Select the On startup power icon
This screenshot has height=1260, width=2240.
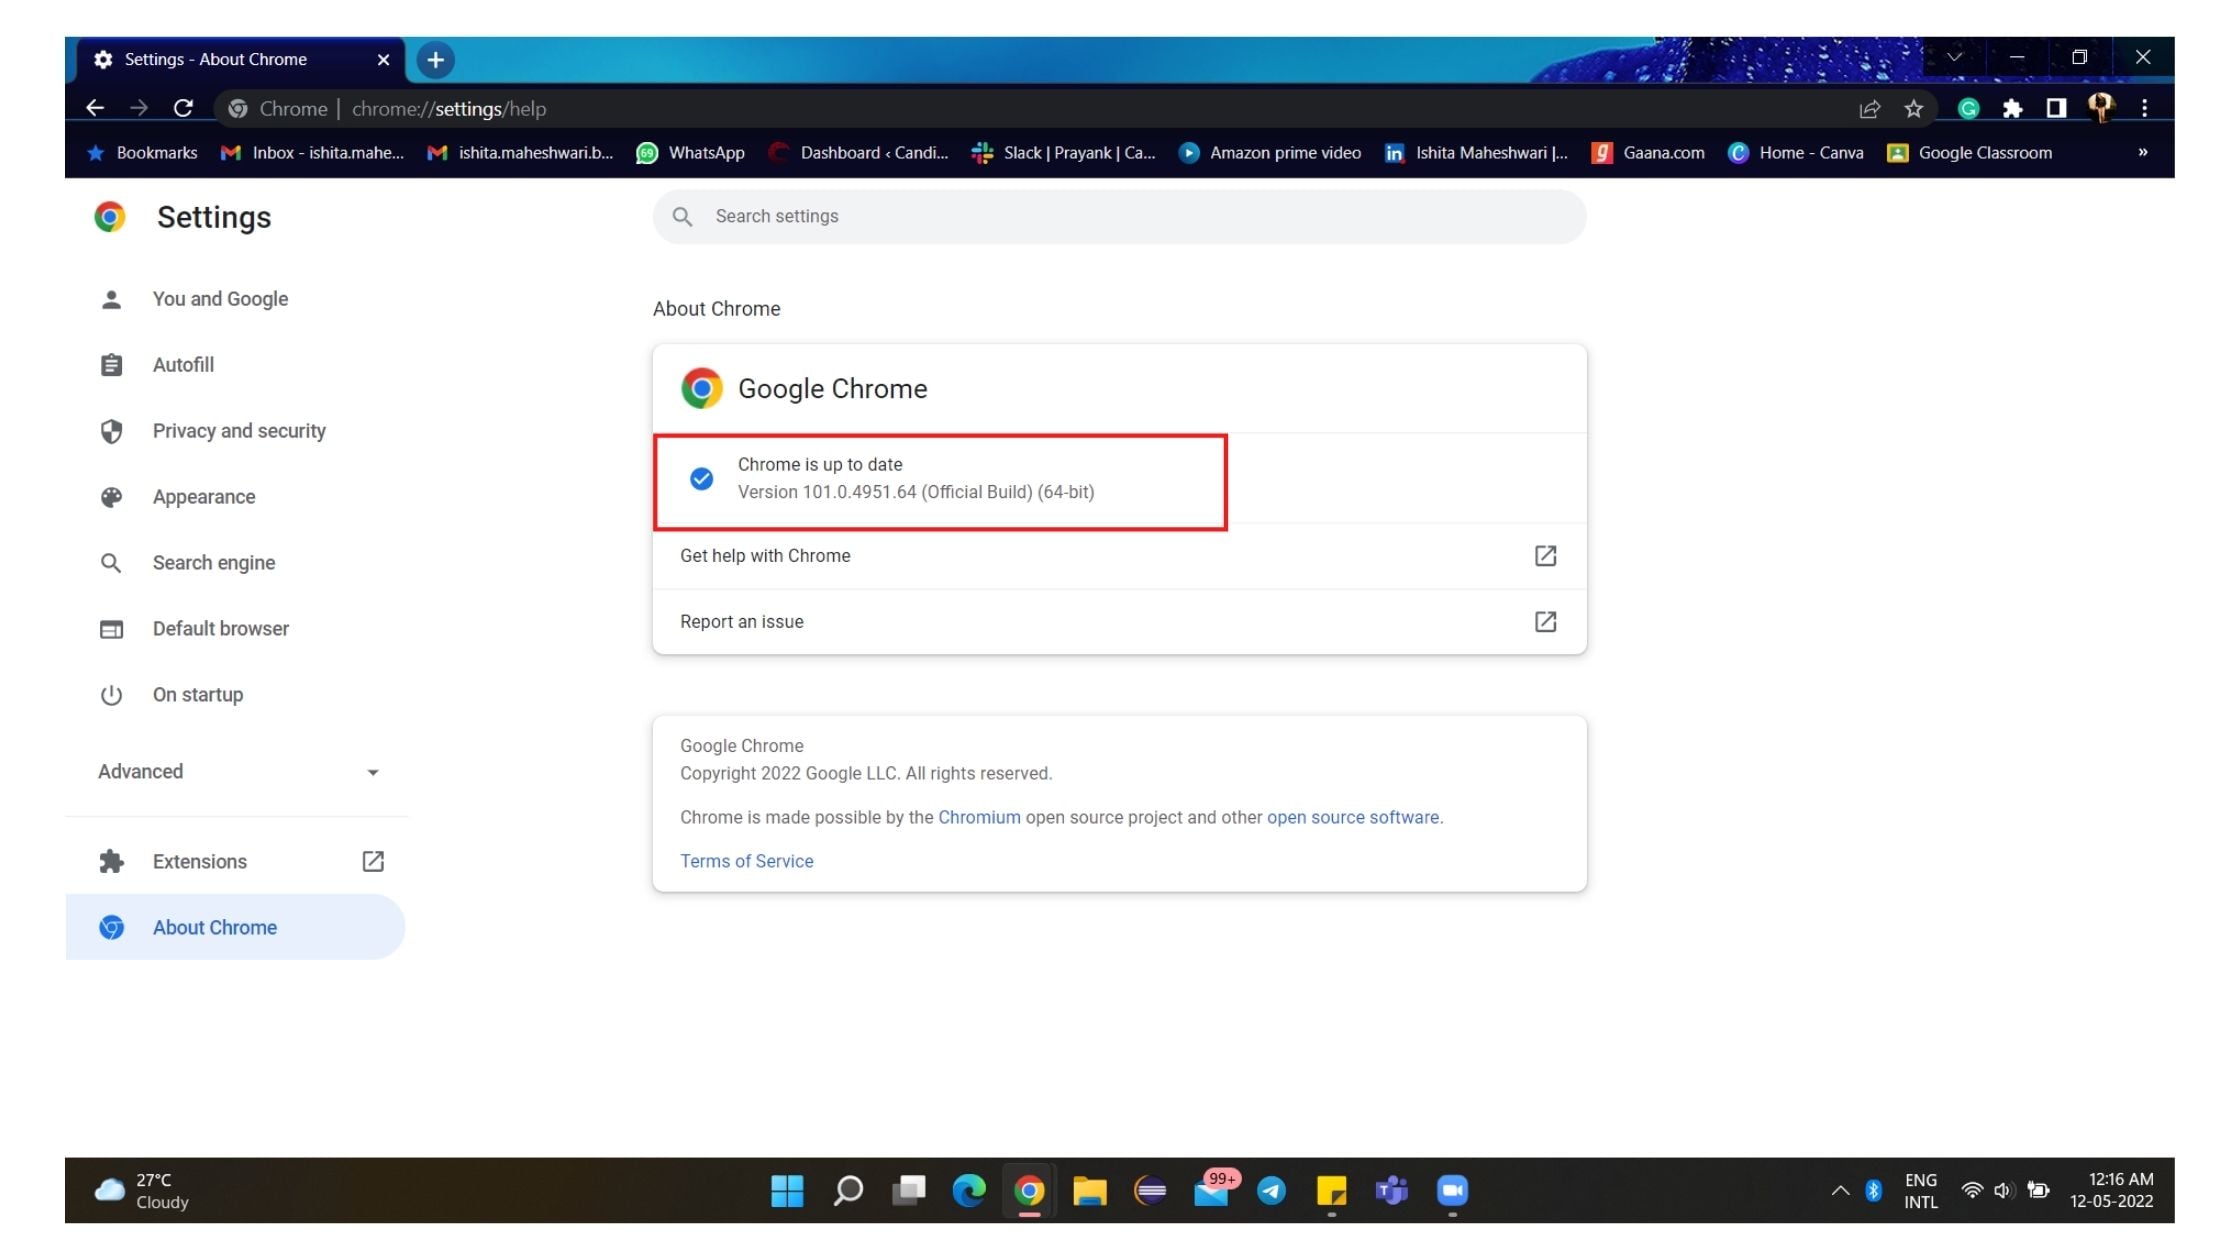tap(111, 694)
